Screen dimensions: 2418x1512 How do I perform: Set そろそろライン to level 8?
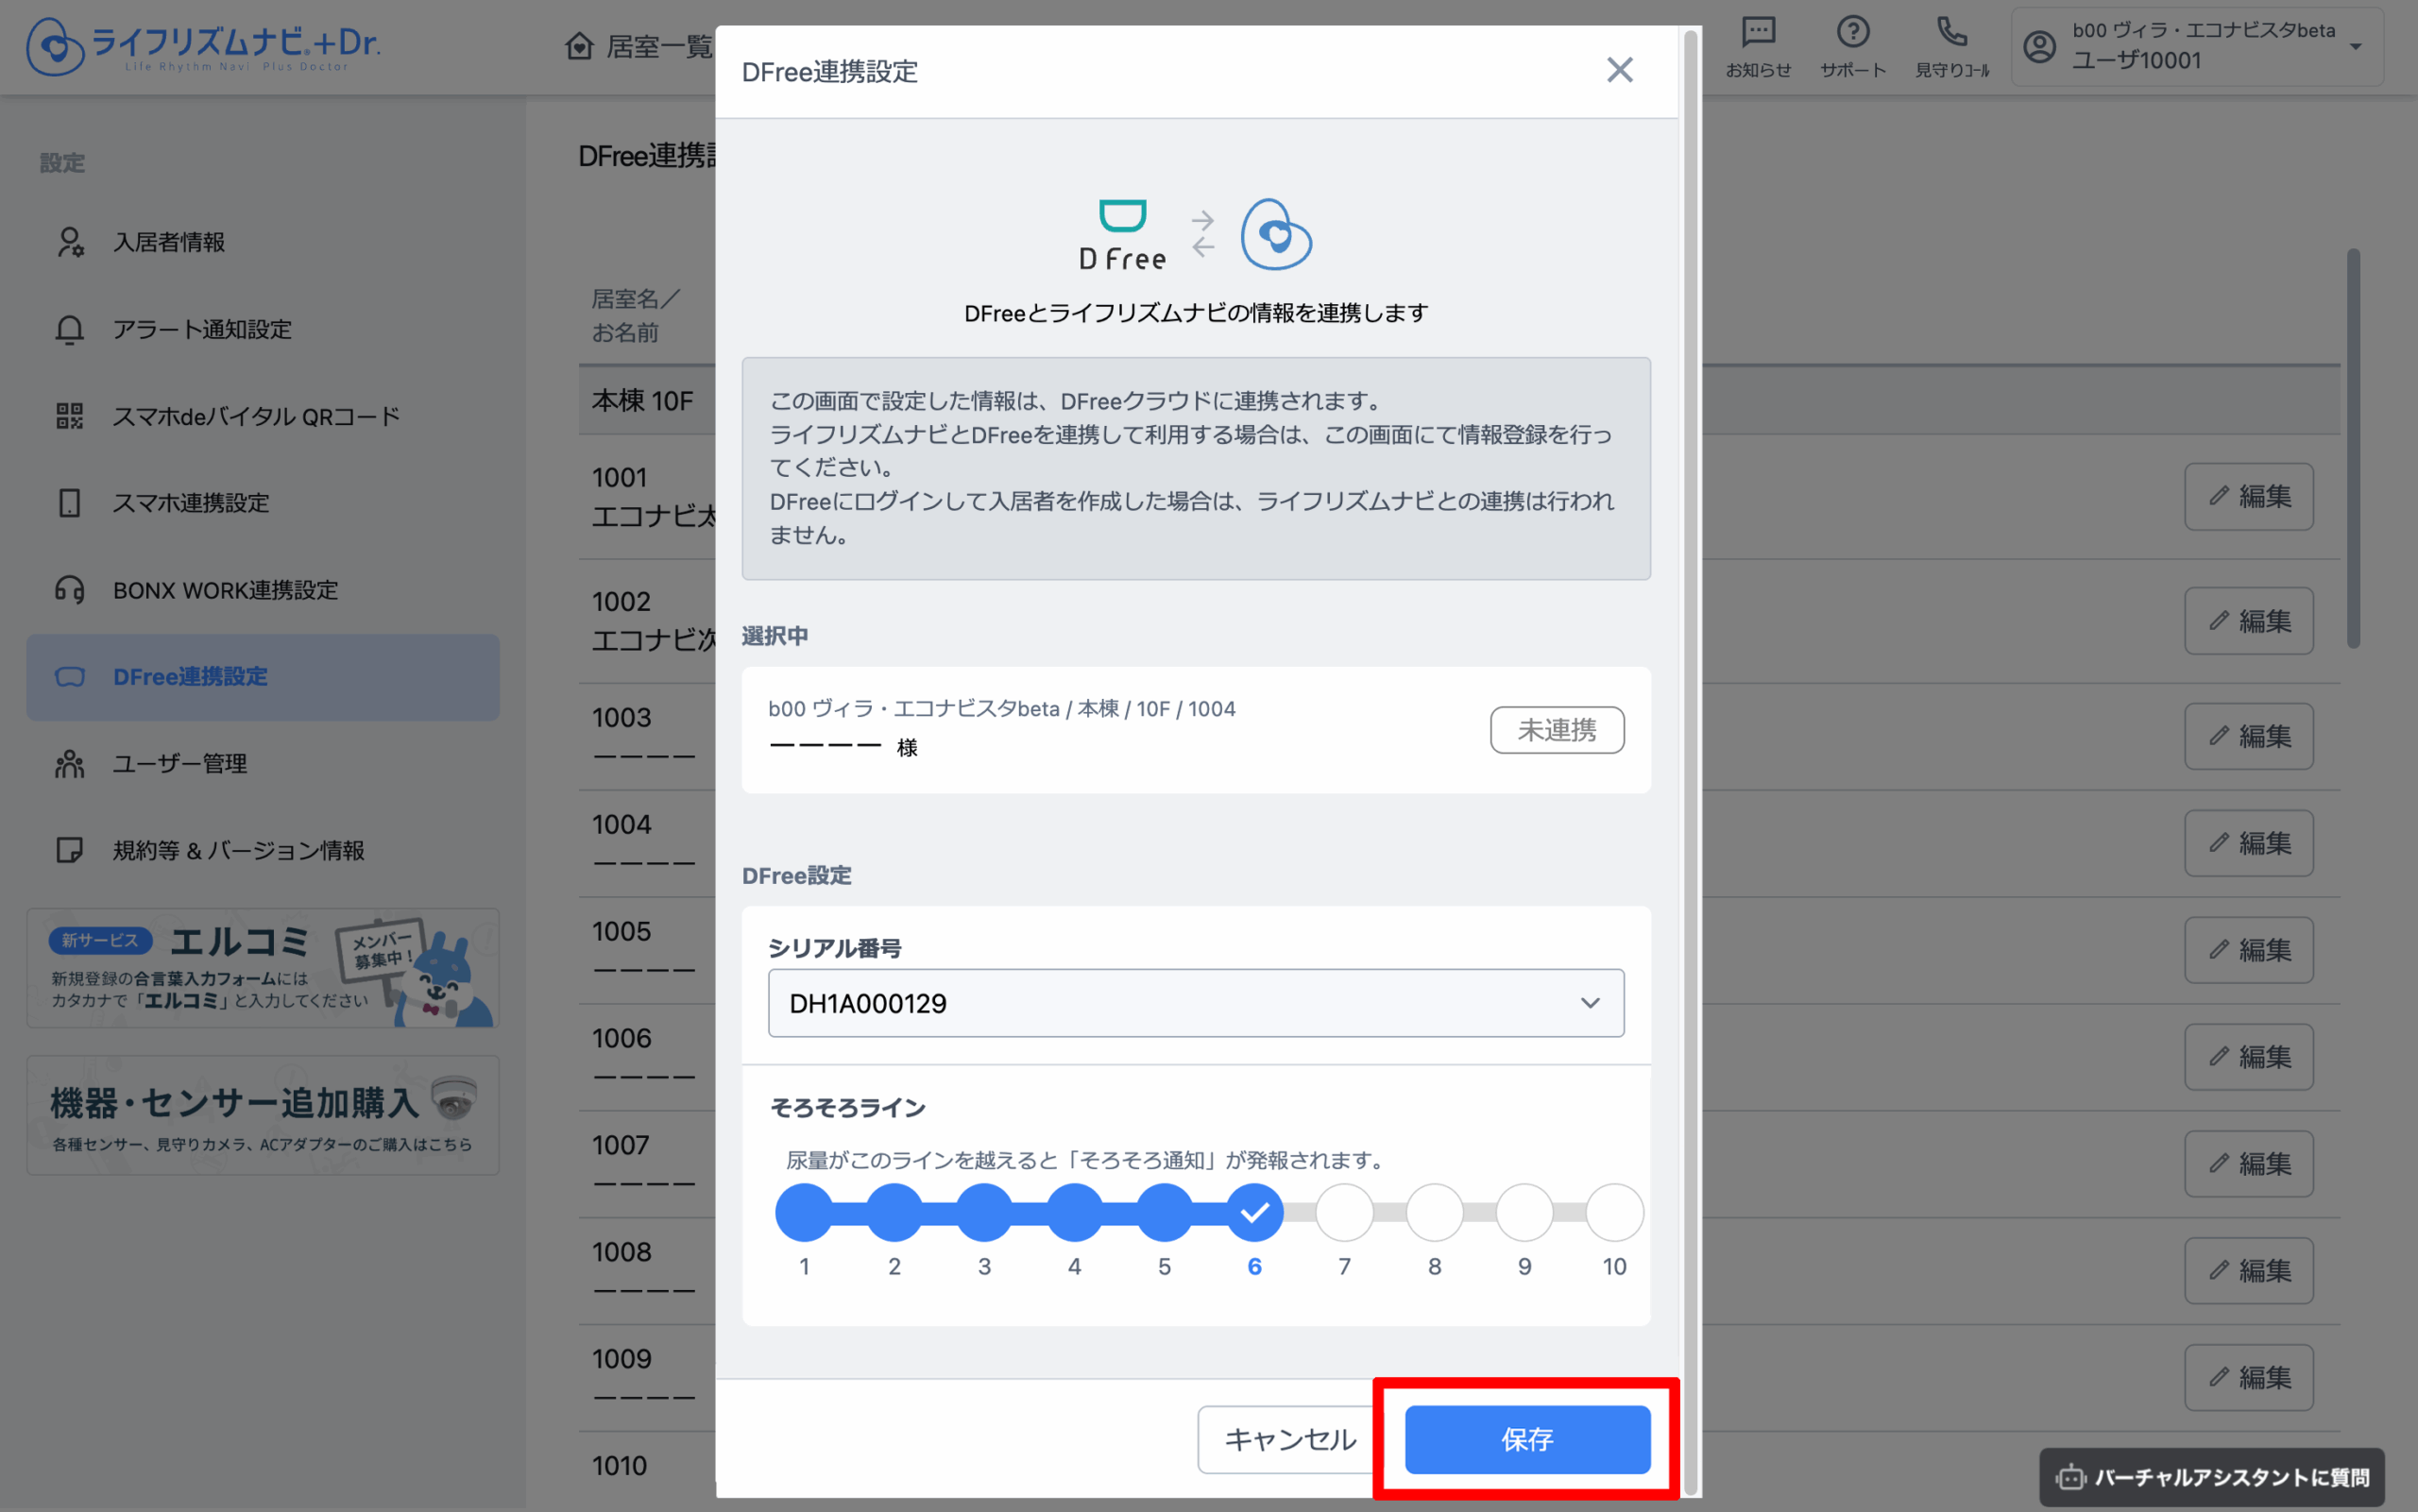(1434, 1212)
